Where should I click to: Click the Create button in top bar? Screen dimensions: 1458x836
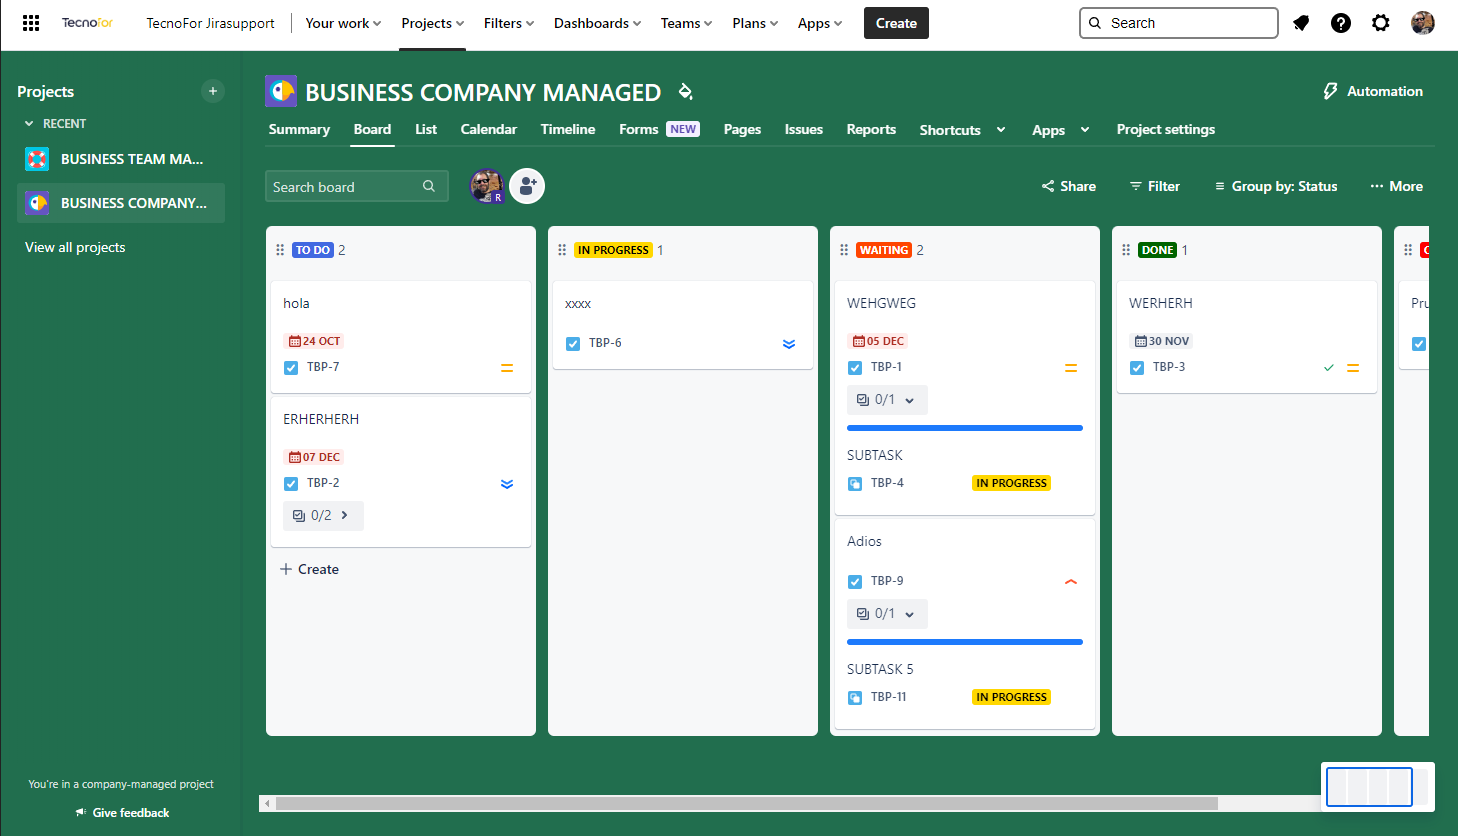click(x=896, y=23)
